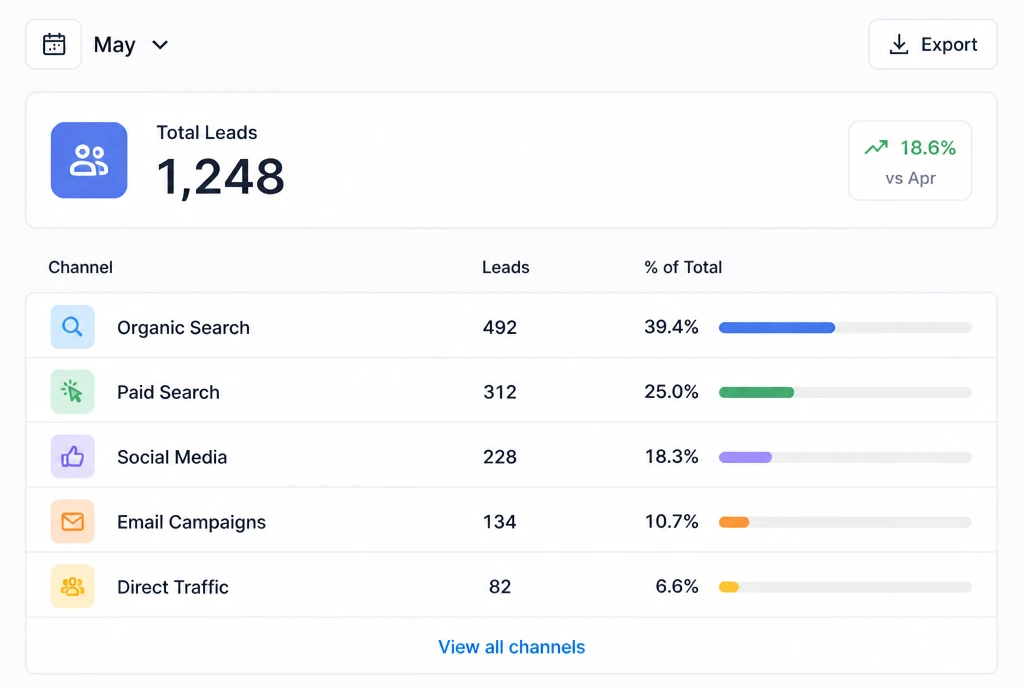Click the Direct Traffic people icon
The image size is (1024, 688).
point(72,586)
